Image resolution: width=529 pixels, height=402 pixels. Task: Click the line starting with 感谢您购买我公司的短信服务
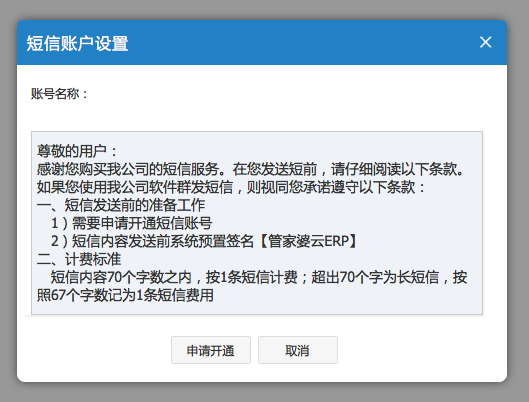click(250, 169)
